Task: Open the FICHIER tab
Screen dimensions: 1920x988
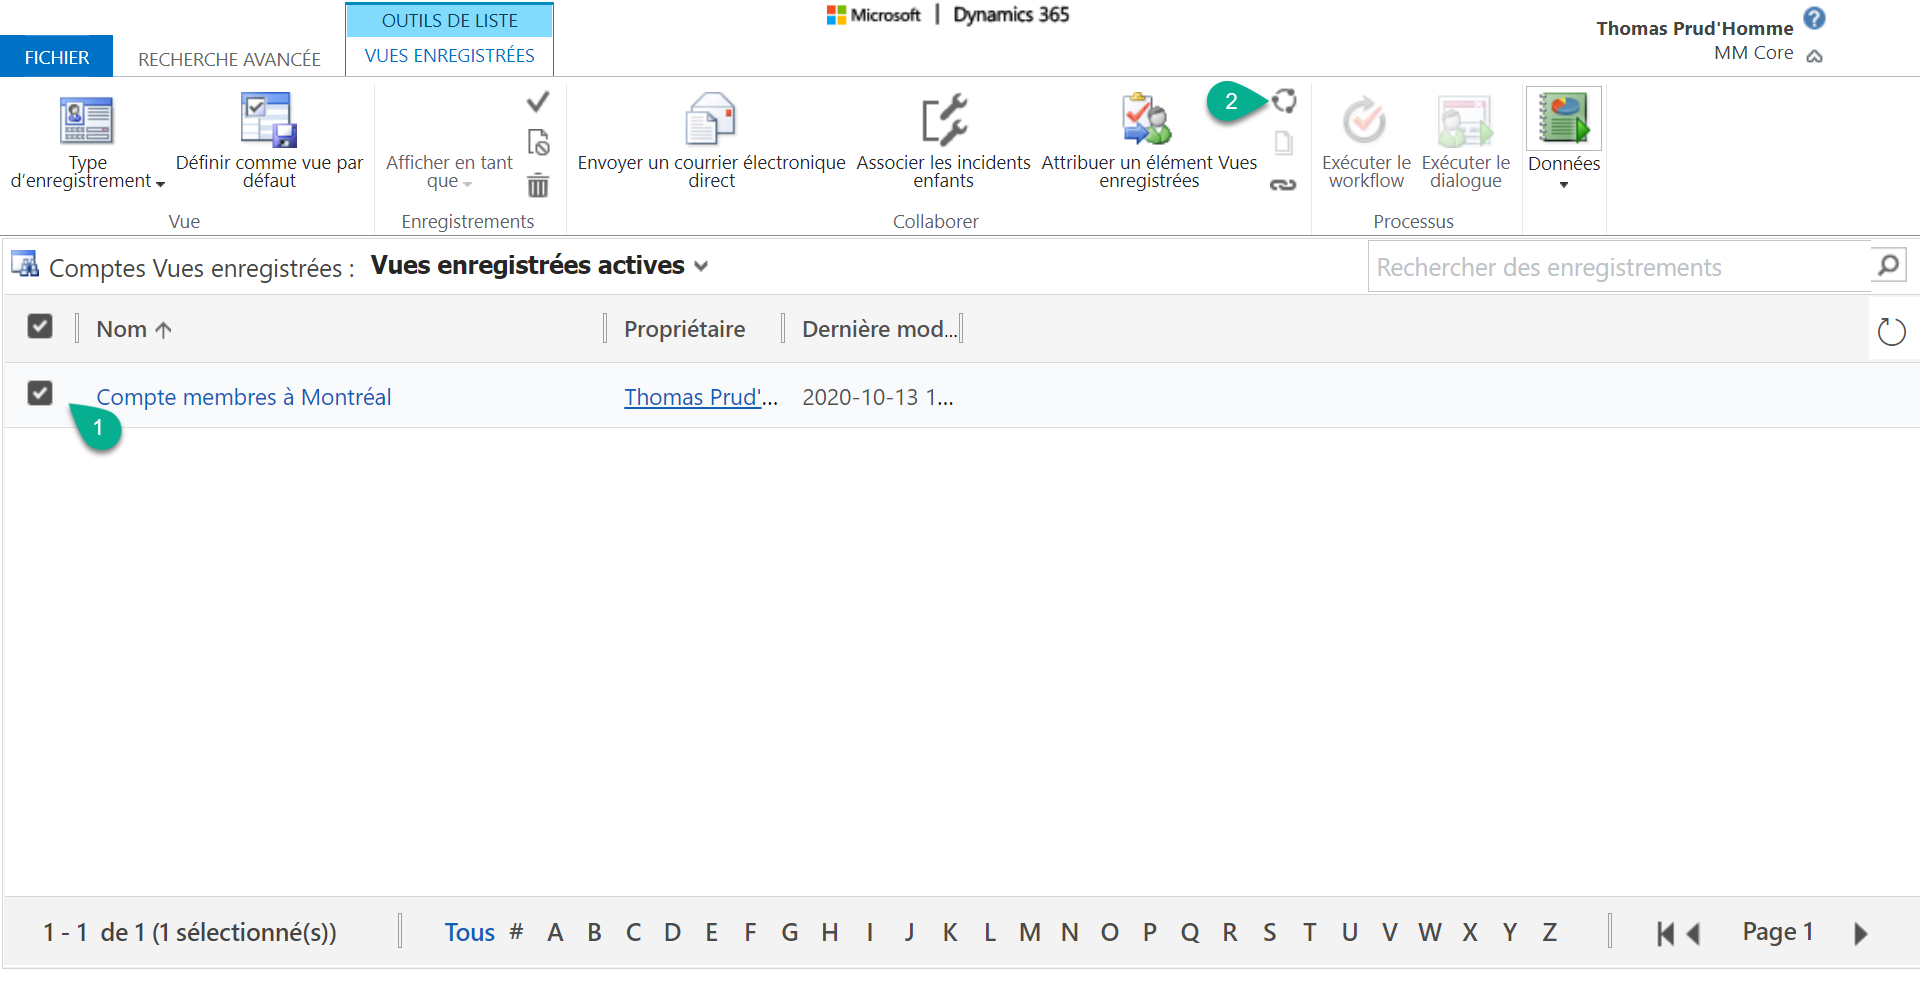Action: pyautogui.click(x=57, y=57)
